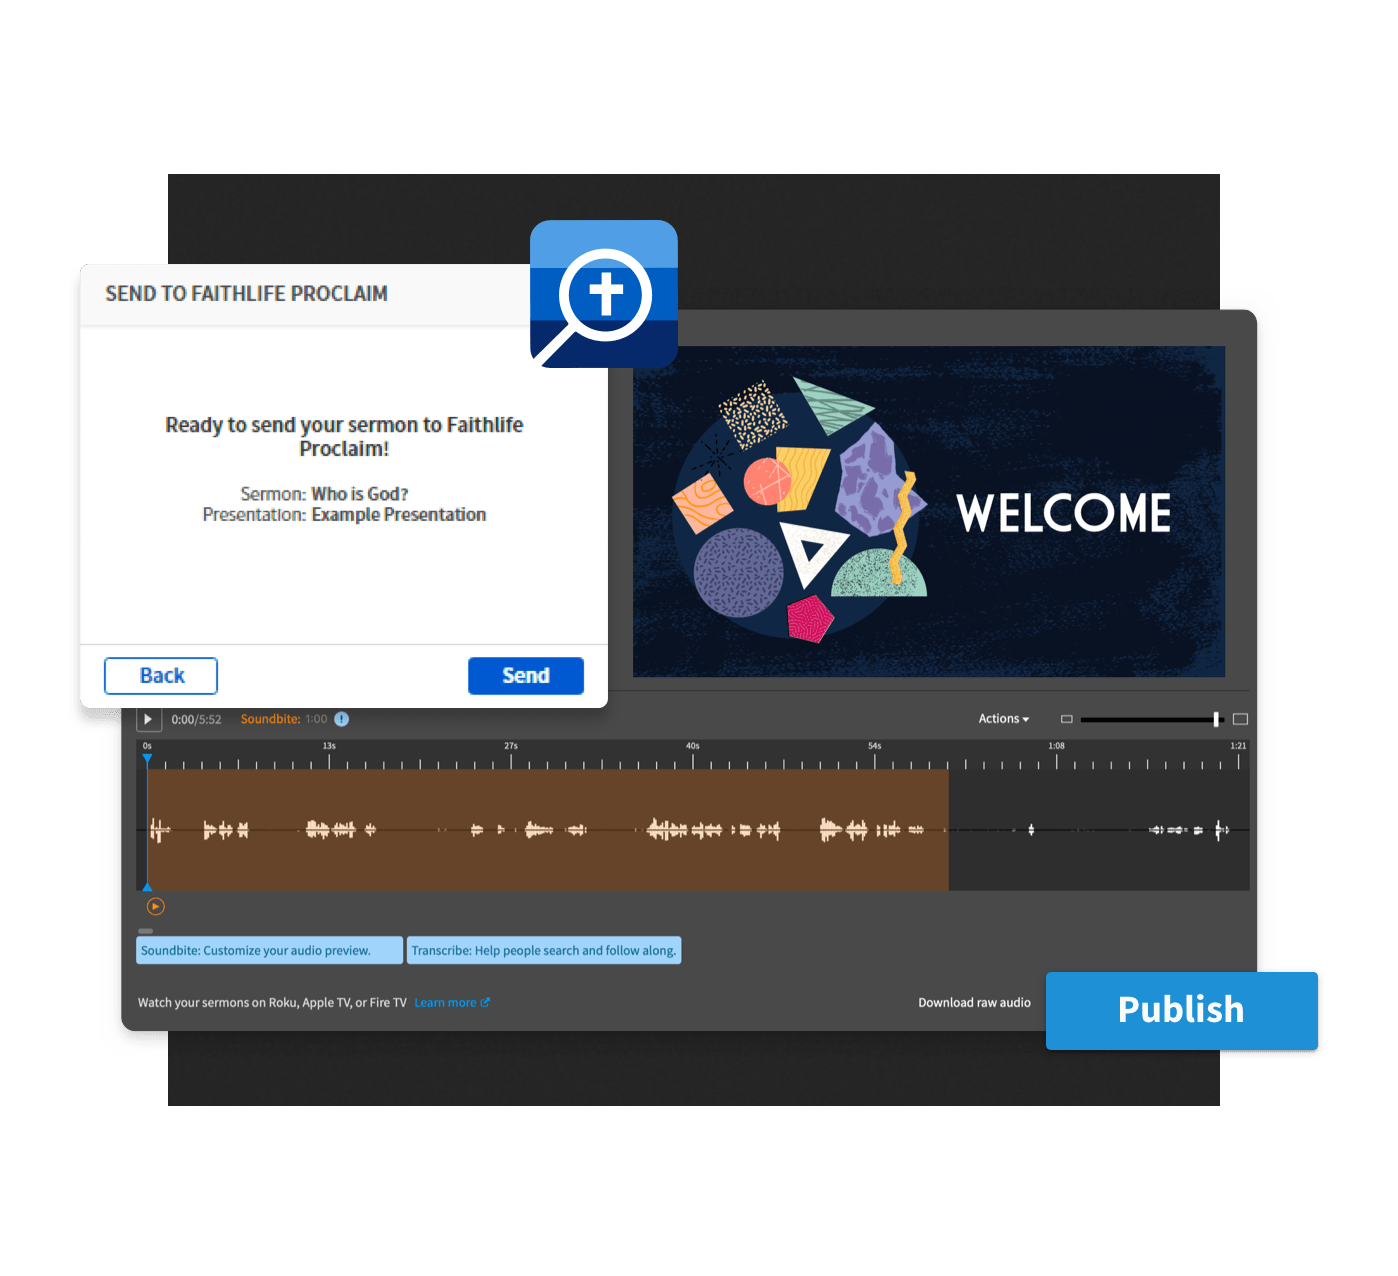Click the orange soundbite waveform region
The image size is (1398, 1276).
tap(548, 829)
